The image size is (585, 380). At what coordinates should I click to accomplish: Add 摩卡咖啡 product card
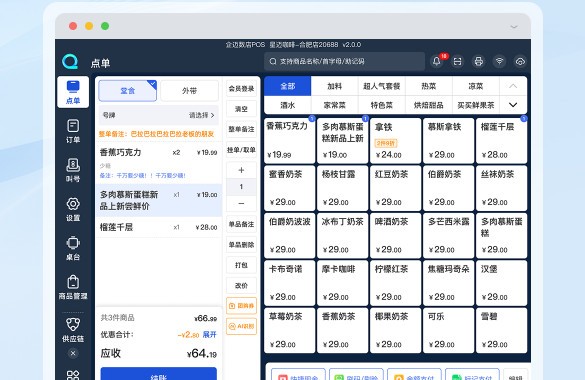coord(342,283)
